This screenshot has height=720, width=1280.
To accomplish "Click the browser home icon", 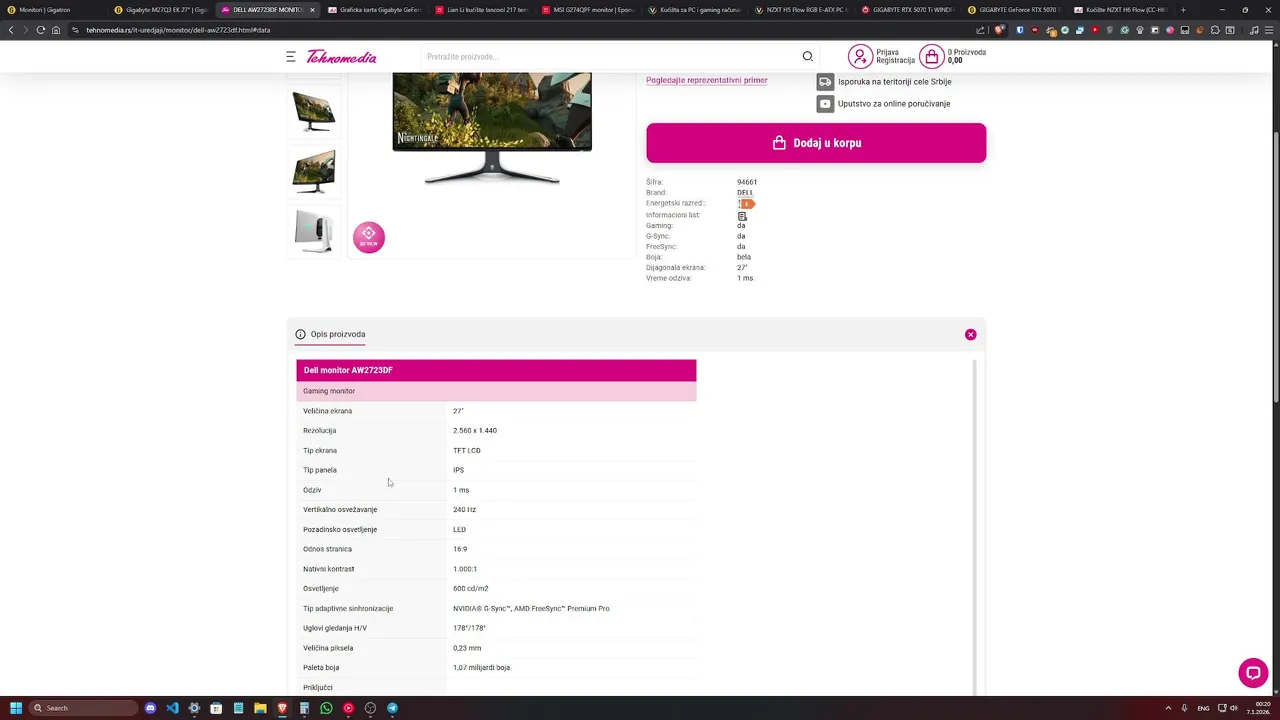I will click(x=56, y=30).
